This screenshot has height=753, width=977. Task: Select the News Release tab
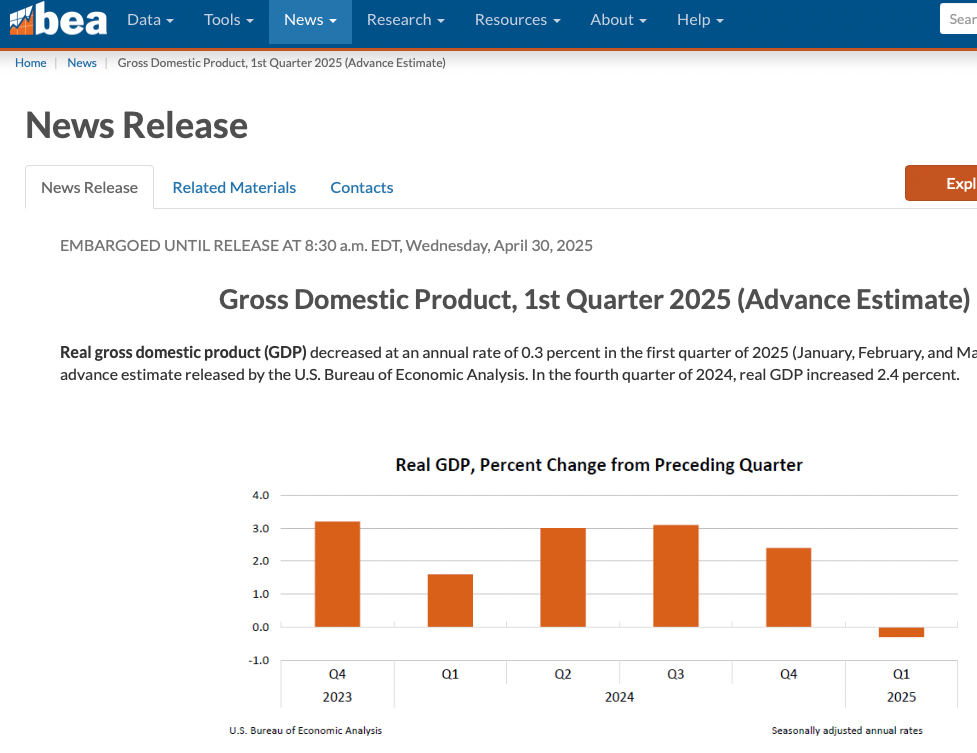(89, 187)
